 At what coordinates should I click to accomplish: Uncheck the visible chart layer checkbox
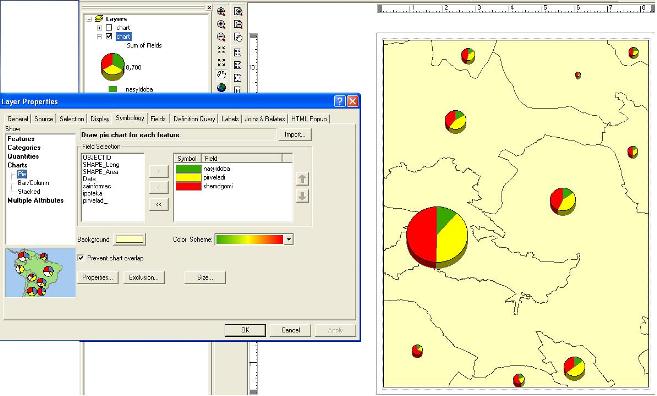[x=109, y=36]
